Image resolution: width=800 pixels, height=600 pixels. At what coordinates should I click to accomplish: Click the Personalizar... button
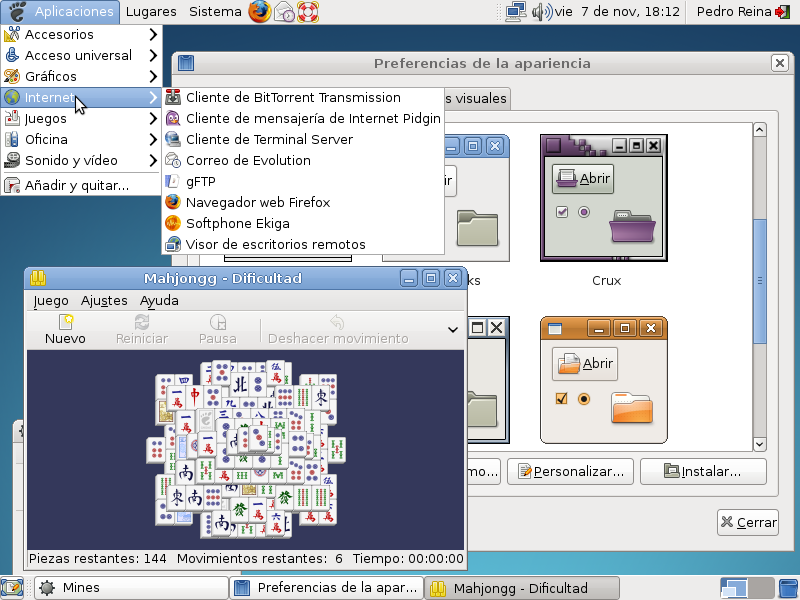pos(570,471)
